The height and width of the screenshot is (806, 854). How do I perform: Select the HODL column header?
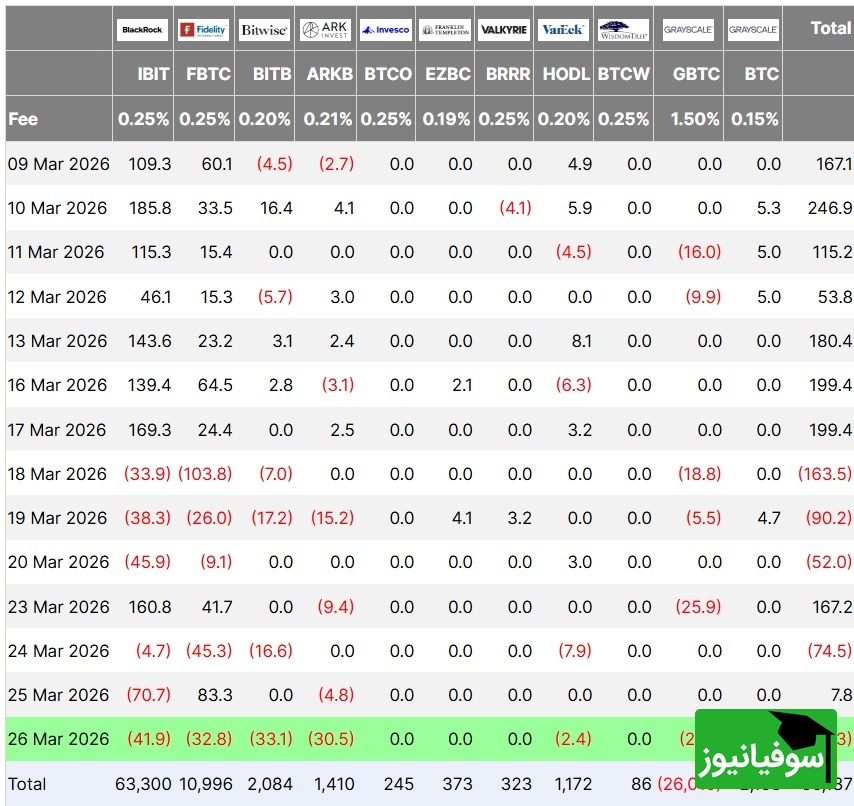pos(566,74)
